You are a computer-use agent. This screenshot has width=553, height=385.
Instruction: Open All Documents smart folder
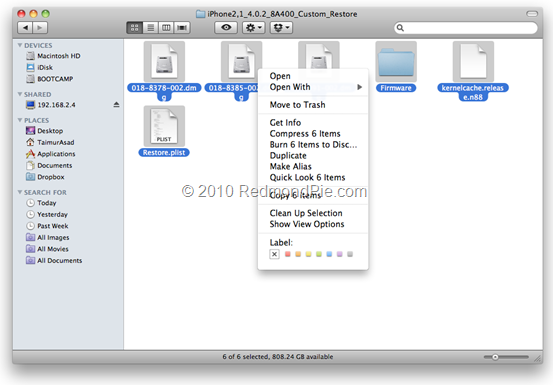click(54, 261)
